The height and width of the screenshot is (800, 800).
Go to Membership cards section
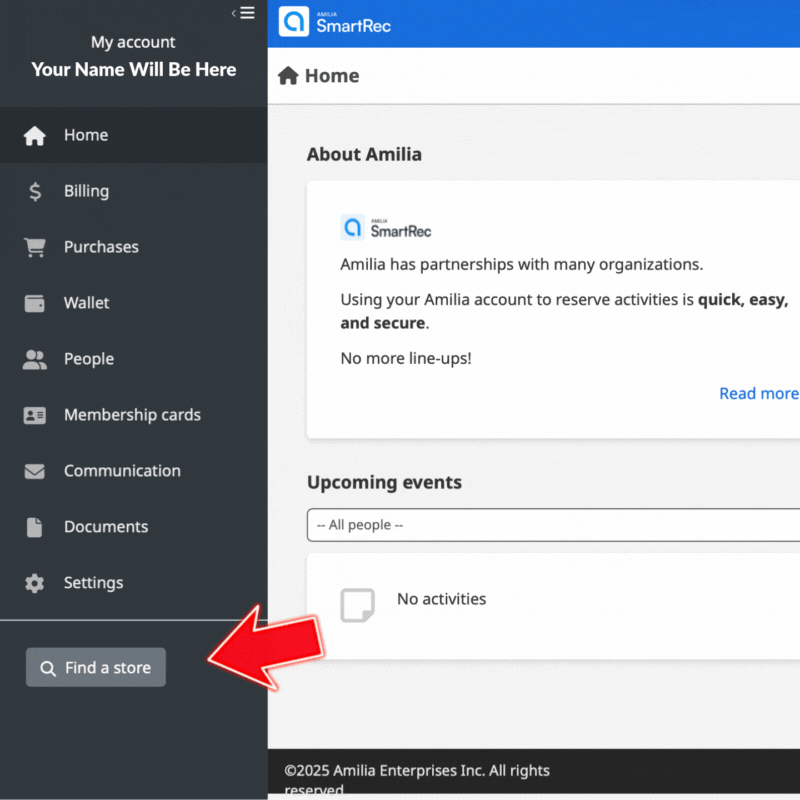click(x=132, y=415)
